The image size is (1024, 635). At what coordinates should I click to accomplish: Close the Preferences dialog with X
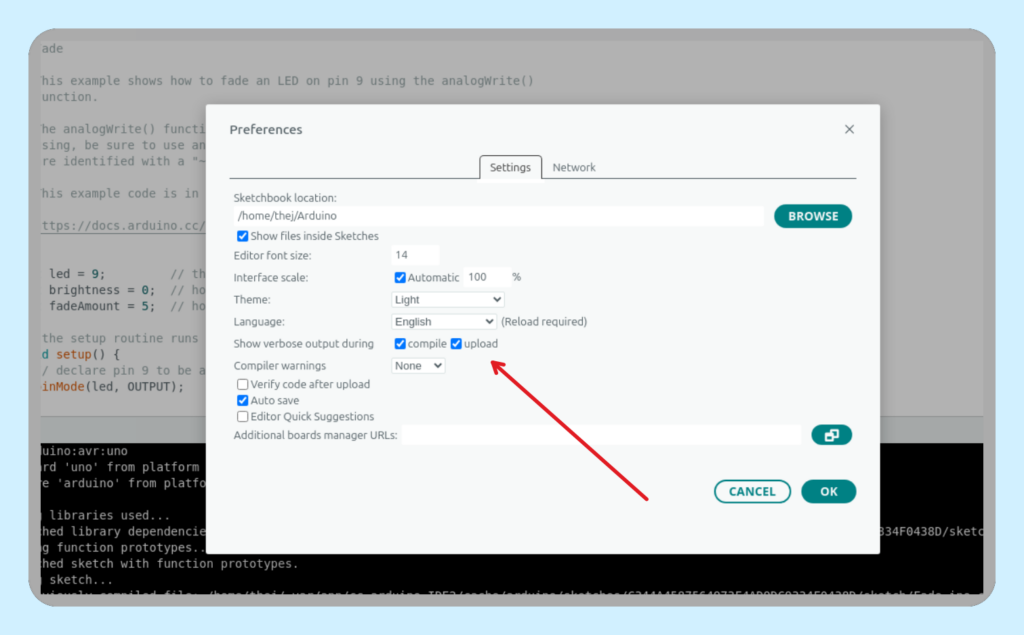(849, 129)
